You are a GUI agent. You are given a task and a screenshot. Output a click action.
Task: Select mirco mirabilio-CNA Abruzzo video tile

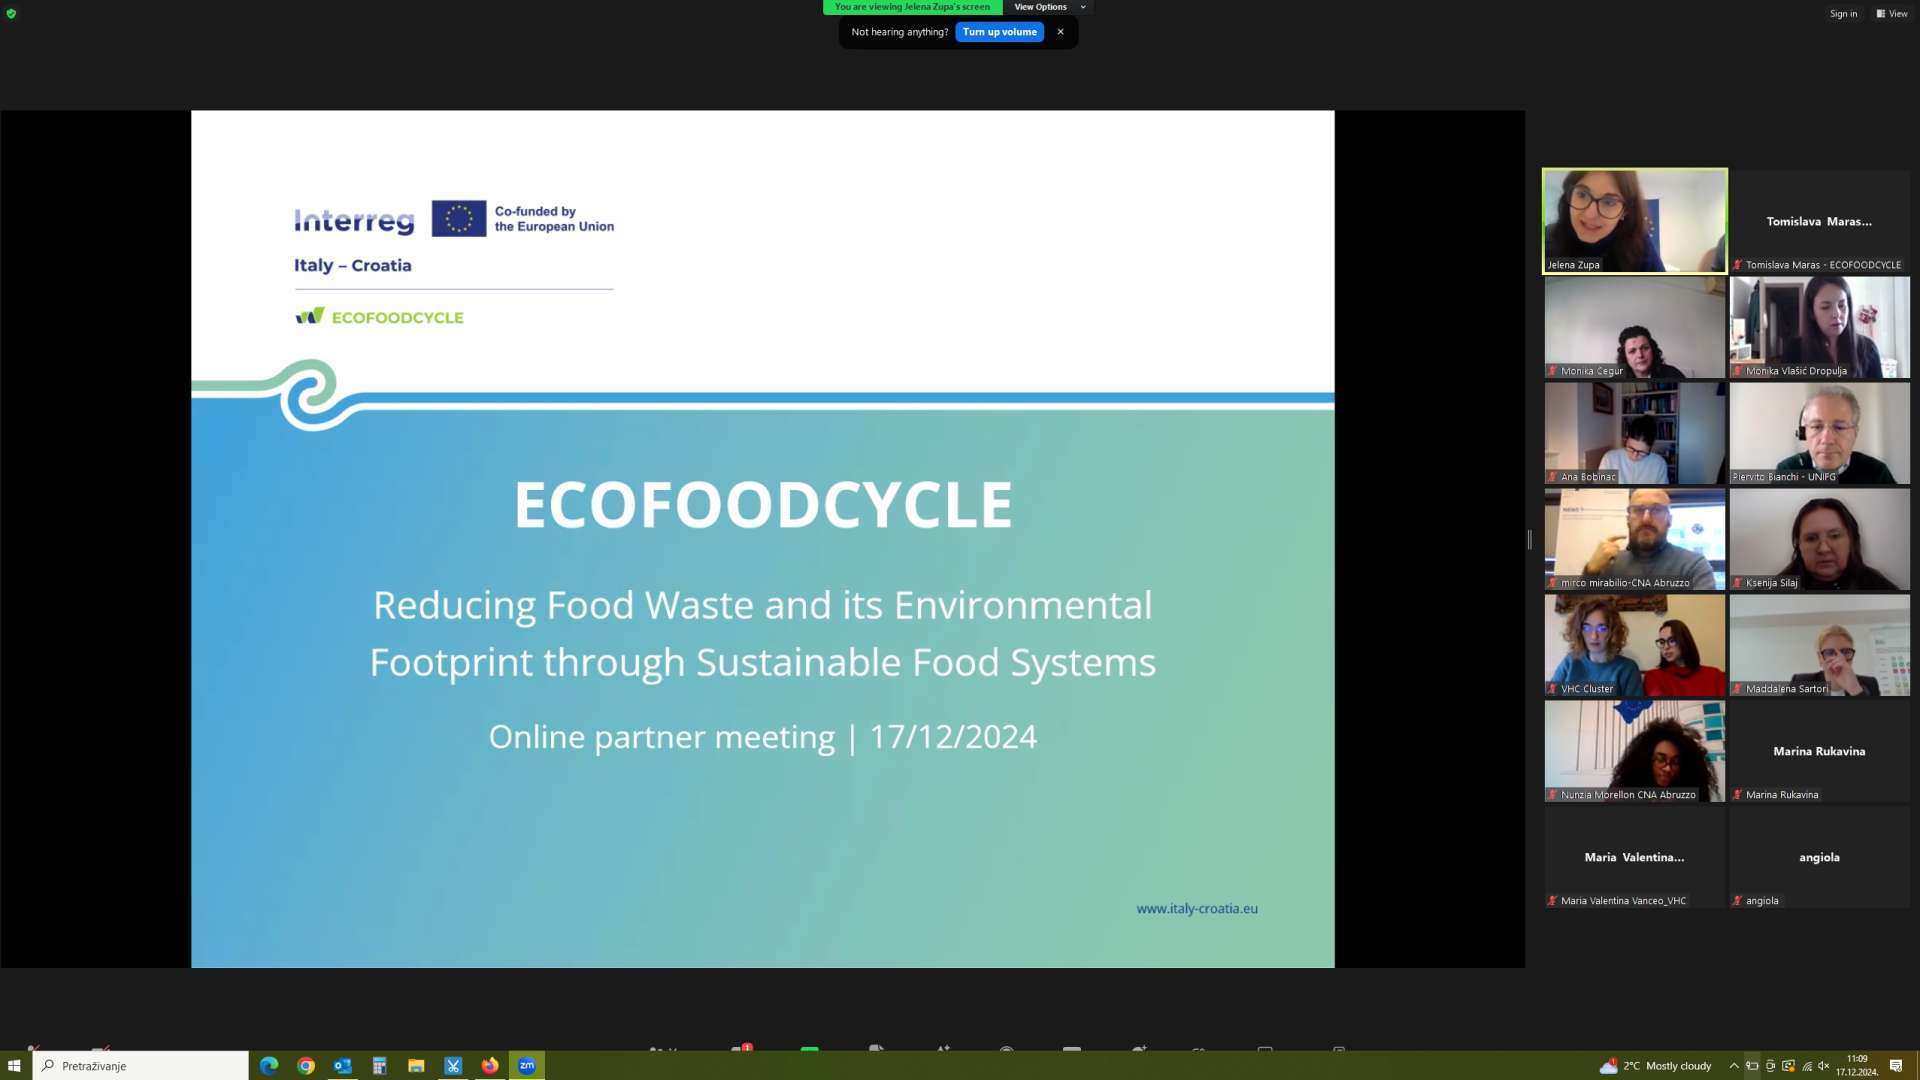1634,539
